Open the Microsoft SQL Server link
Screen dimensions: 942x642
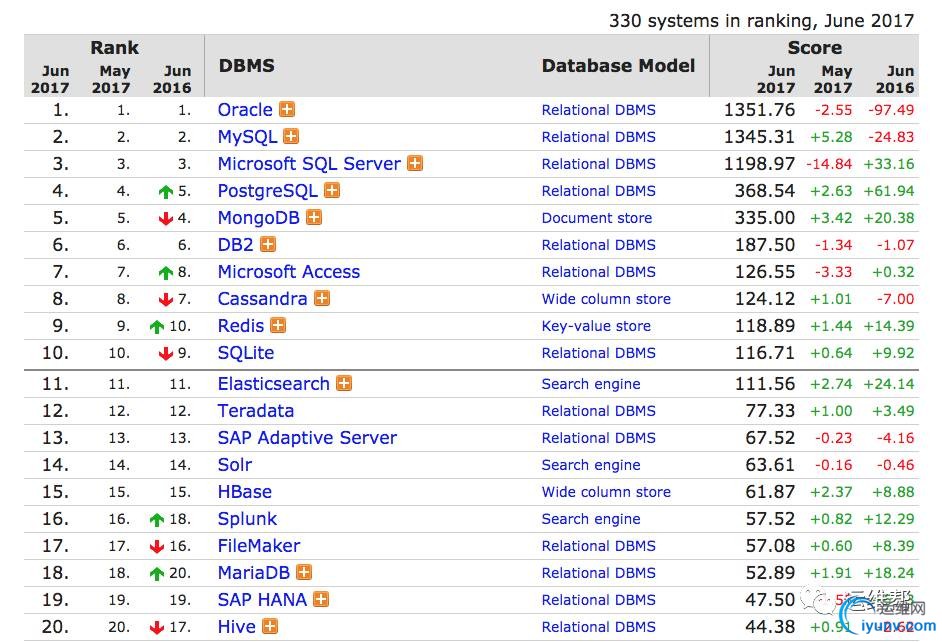(309, 164)
